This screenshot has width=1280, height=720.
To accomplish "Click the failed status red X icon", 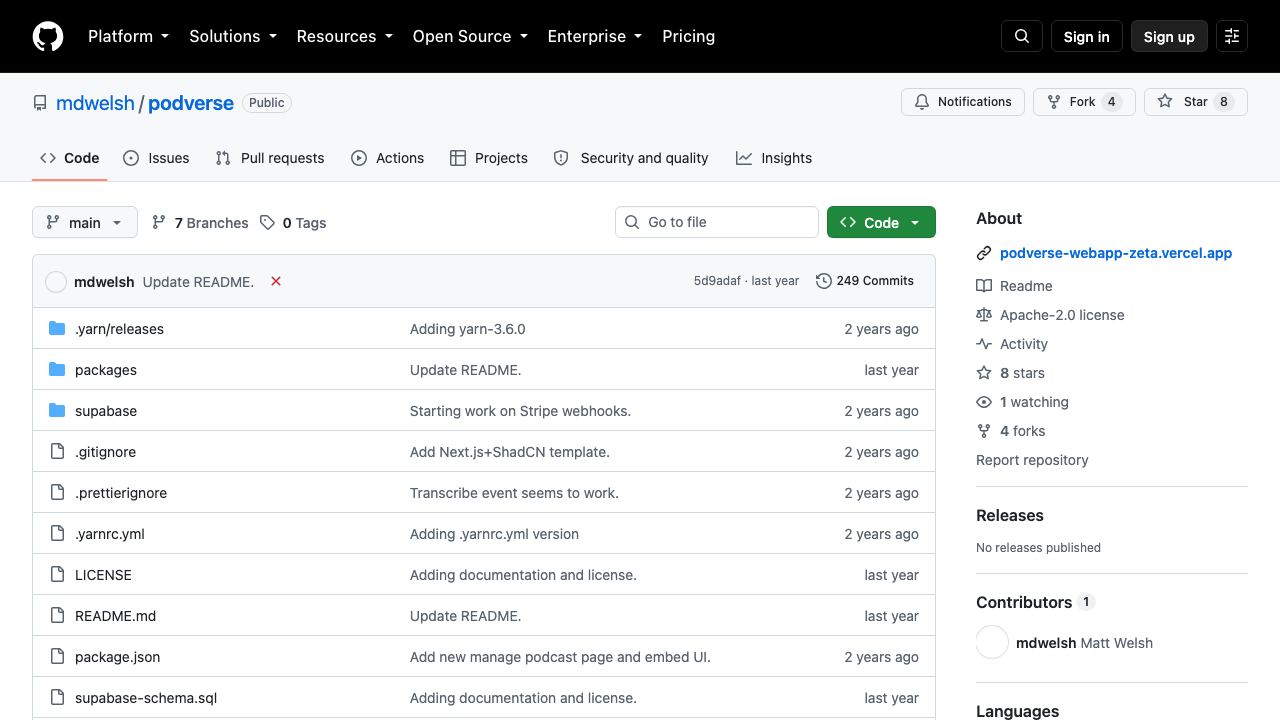I will tap(276, 281).
